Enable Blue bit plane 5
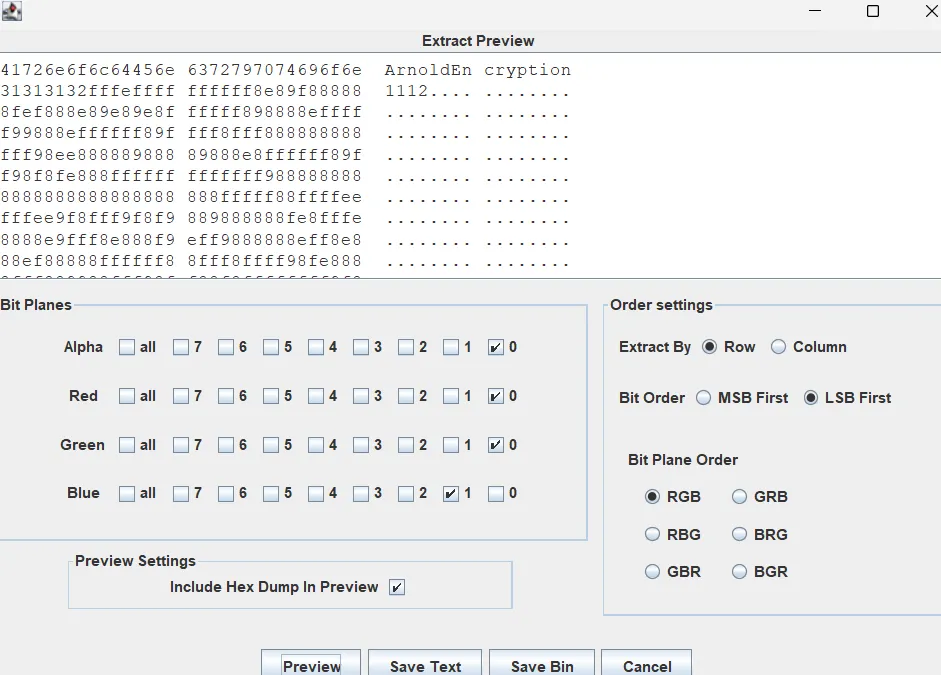Screen dimensions: 941x675 pos(271,494)
